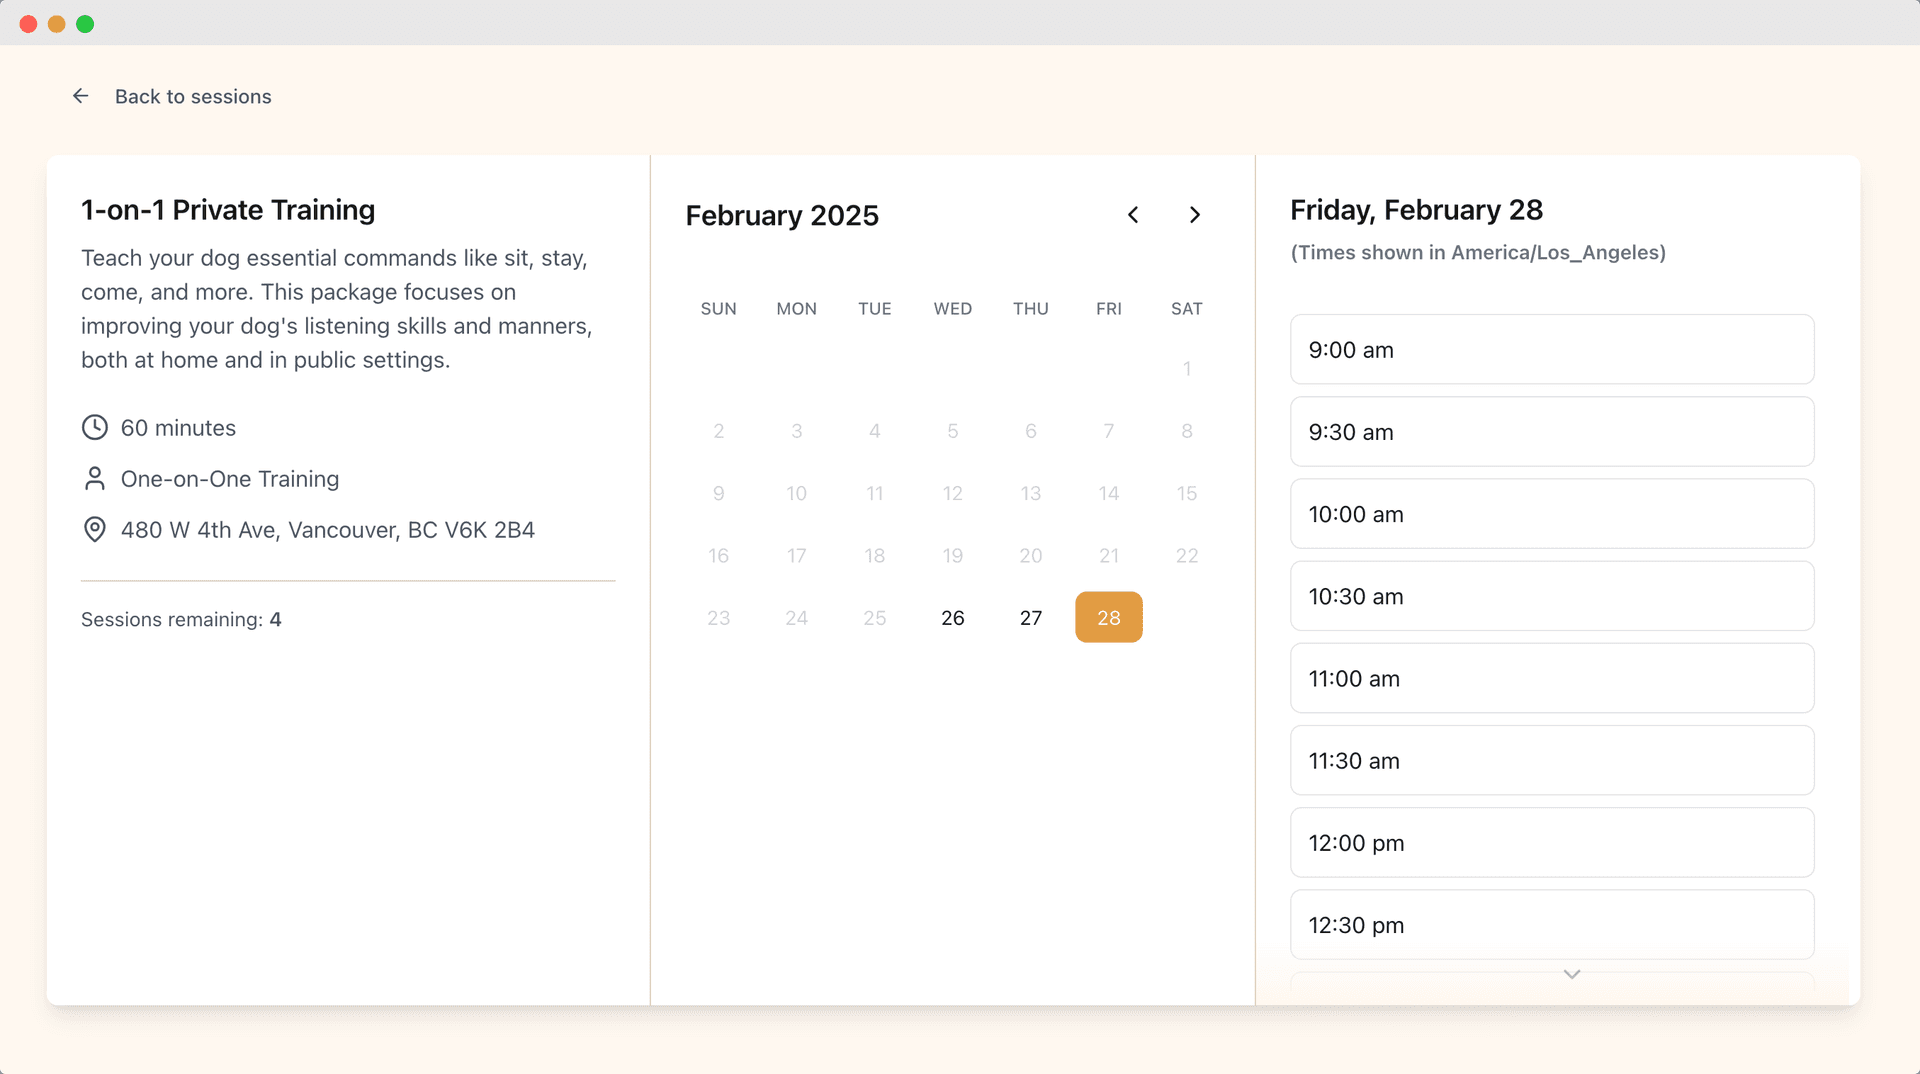This screenshot has height=1074, width=1920.
Task: Select the 10:30 am time slot
Action: coord(1551,596)
